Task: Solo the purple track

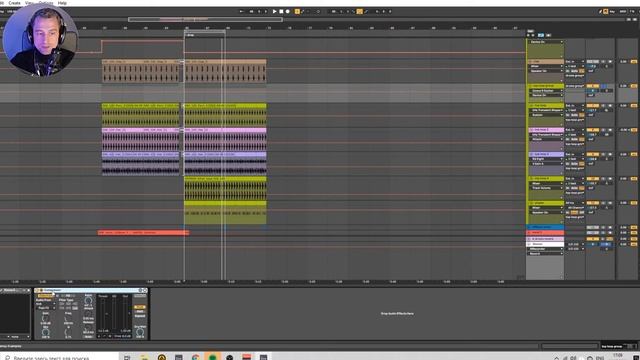Action: click(603, 154)
